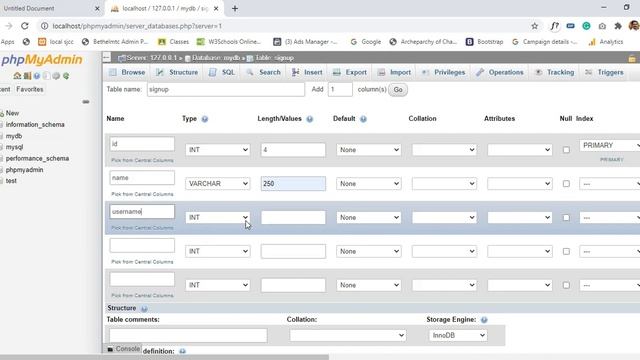Screen dimensions: 640x360
Task: Open the Search tab
Action: click(x=264, y=72)
